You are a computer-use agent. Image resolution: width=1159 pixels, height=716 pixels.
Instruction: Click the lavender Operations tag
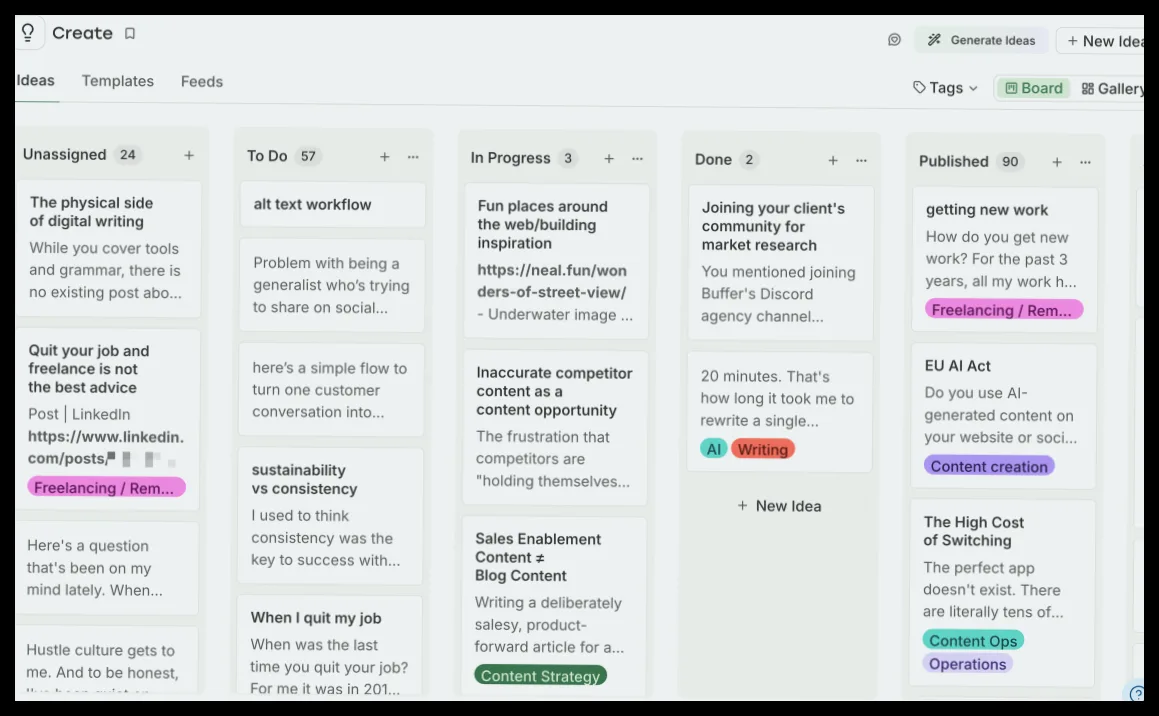pyautogui.click(x=968, y=664)
